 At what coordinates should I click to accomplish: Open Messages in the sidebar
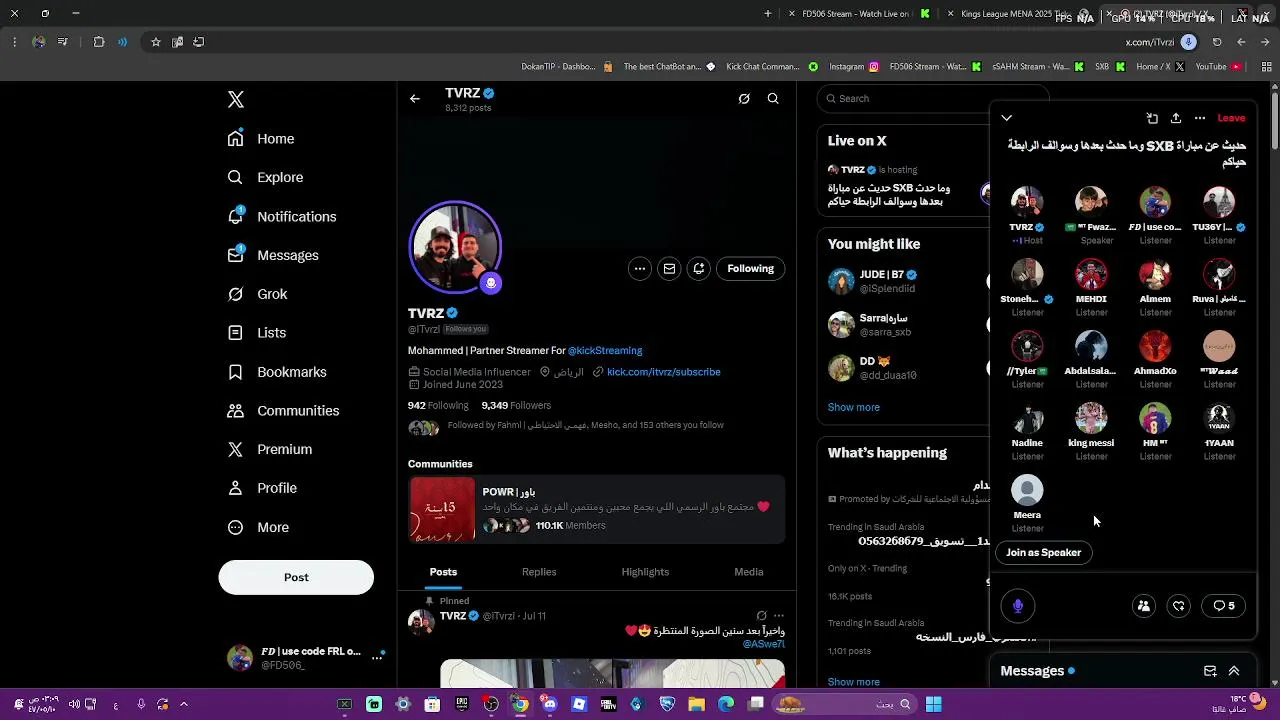(273, 255)
